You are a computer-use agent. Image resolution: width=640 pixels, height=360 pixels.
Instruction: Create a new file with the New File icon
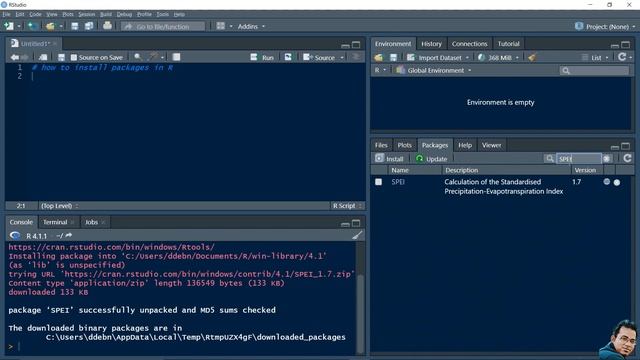[9, 26]
